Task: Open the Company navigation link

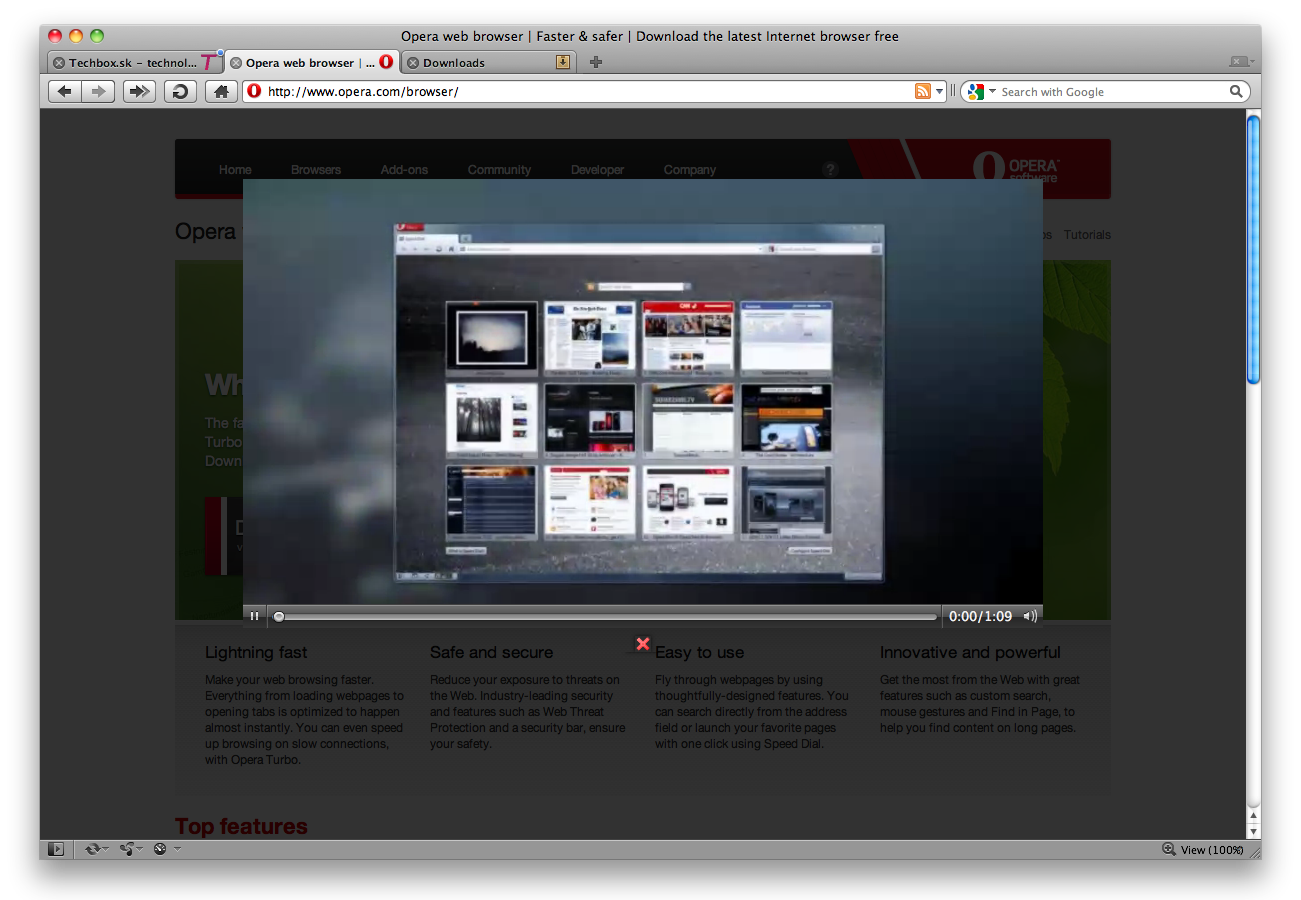Action: (x=690, y=170)
